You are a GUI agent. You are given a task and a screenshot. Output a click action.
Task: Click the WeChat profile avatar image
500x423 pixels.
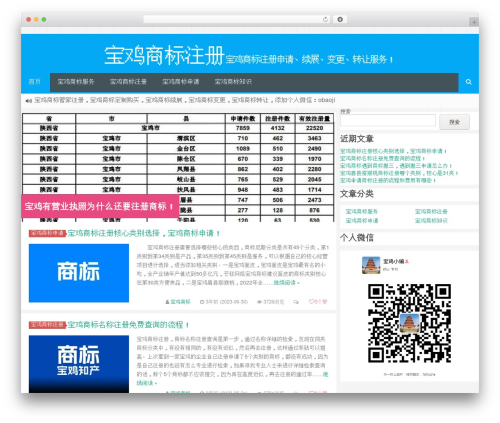[371, 265]
